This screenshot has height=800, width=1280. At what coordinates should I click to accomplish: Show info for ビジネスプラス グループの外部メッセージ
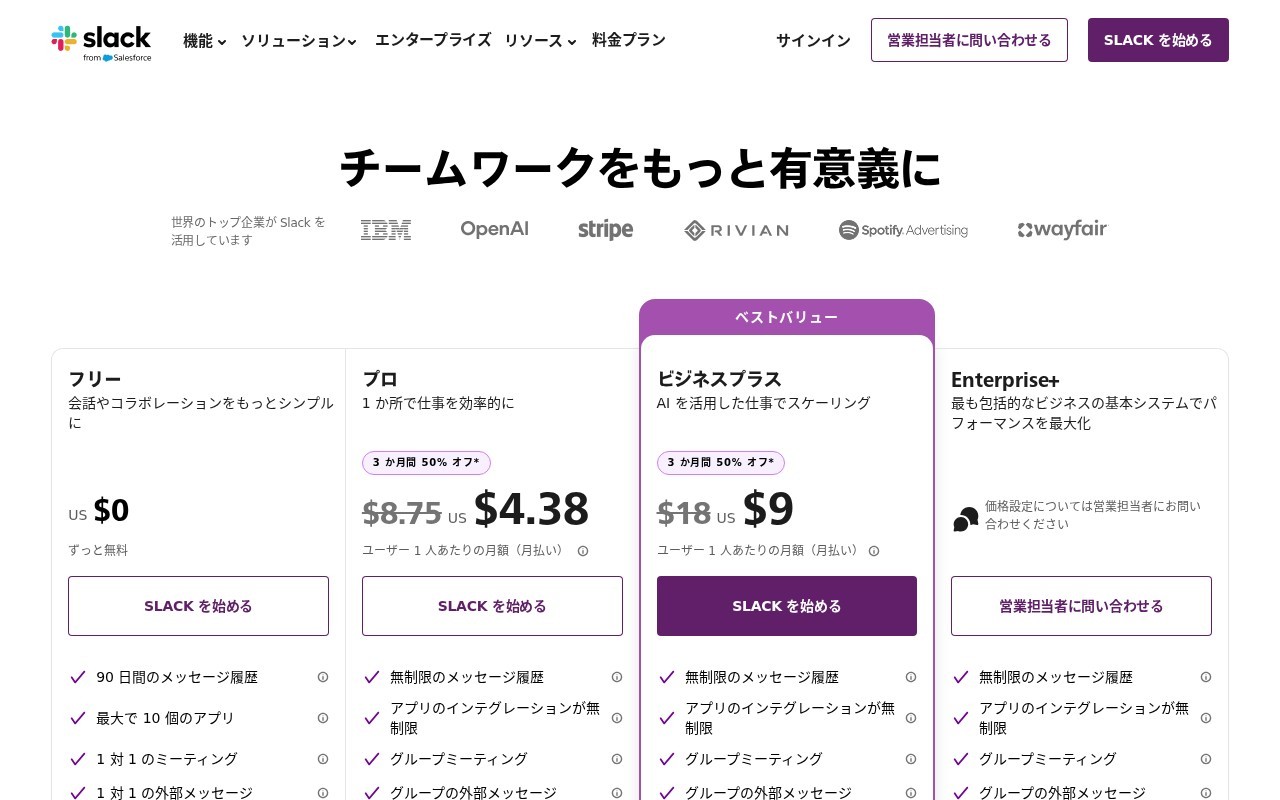911,793
